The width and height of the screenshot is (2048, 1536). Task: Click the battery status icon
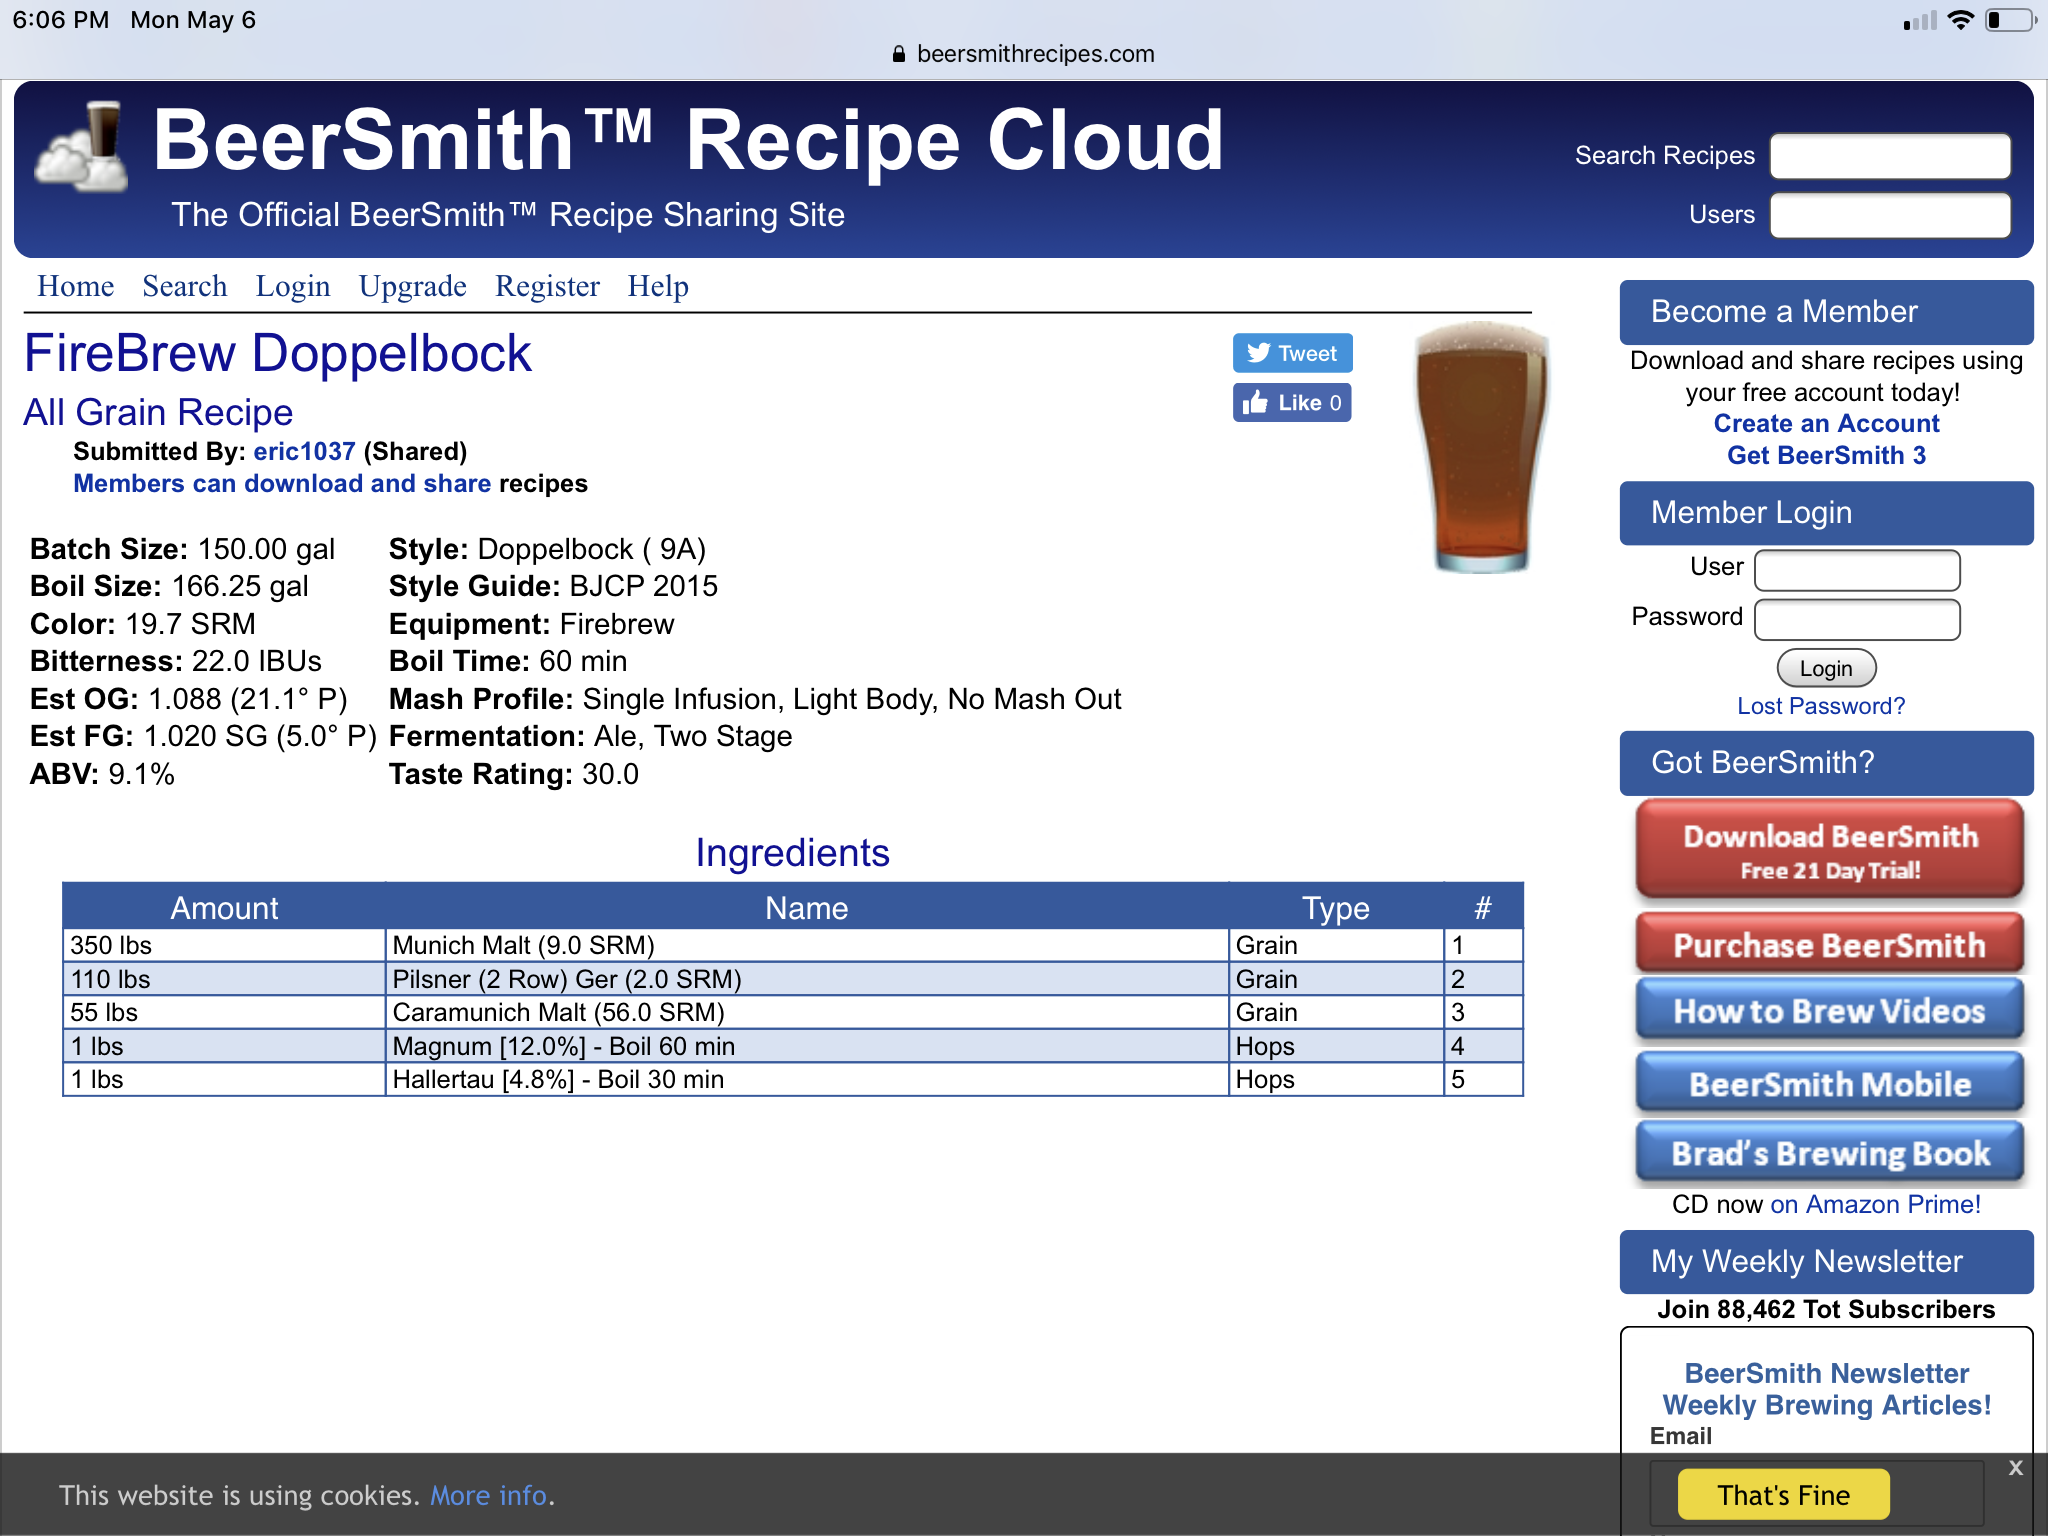pos(2010,20)
